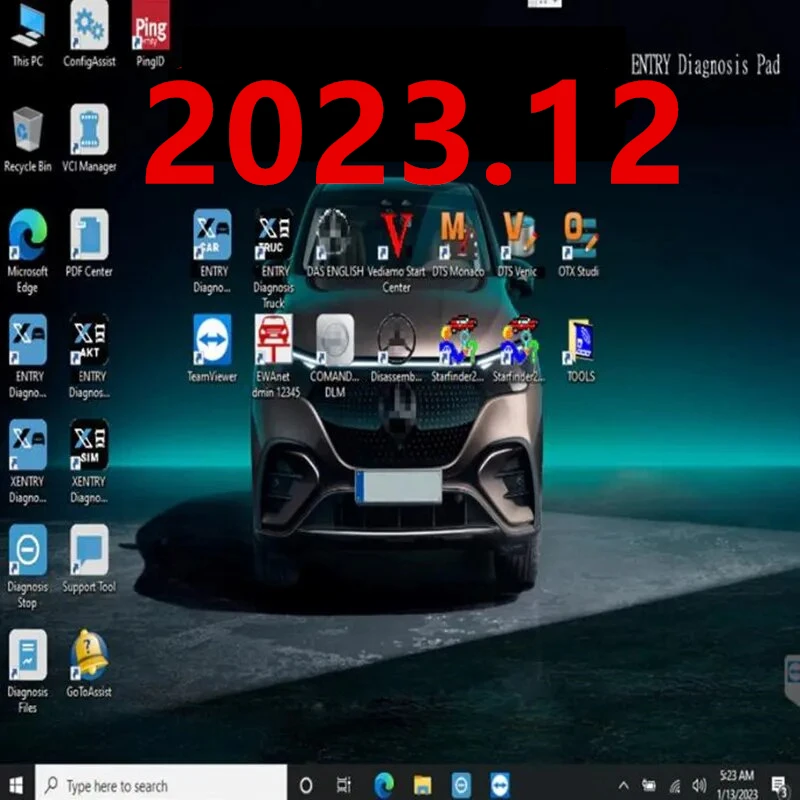Open DAS ENGLISH shortcut
The width and height of the screenshot is (800, 800).
click(335, 243)
